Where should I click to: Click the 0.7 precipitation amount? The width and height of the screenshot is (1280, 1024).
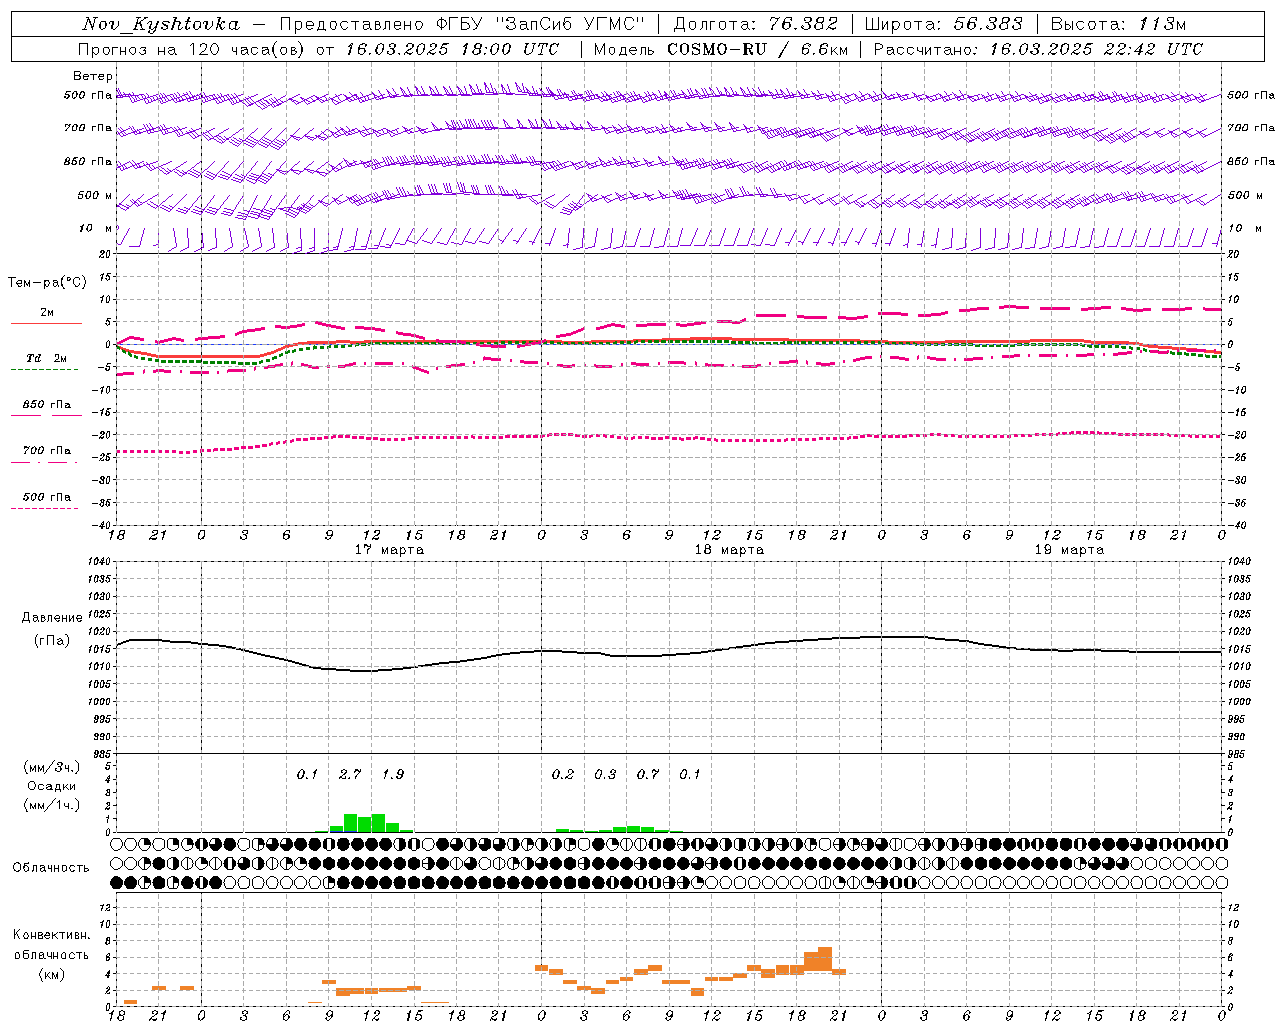click(648, 775)
